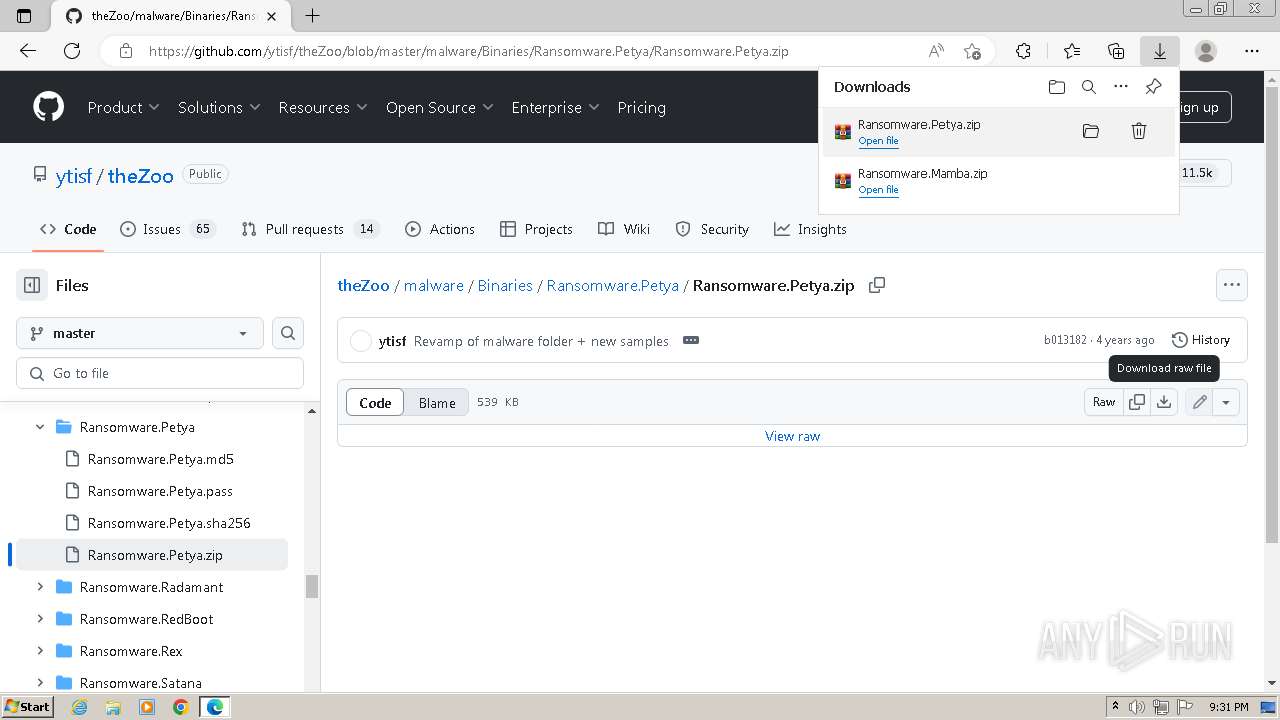Screen dimensions: 1280x720
Task: Click the Go to file search field
Action: (x=160, y=373)
